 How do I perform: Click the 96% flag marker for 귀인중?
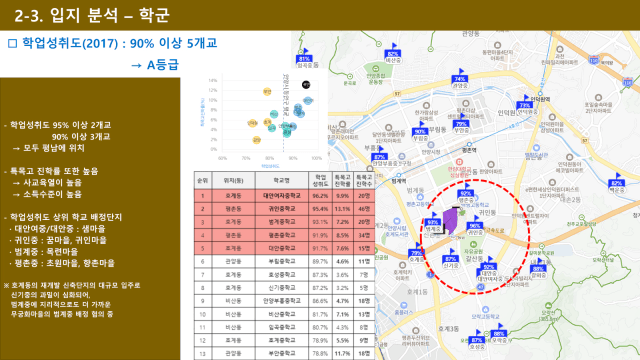(475, 224)
